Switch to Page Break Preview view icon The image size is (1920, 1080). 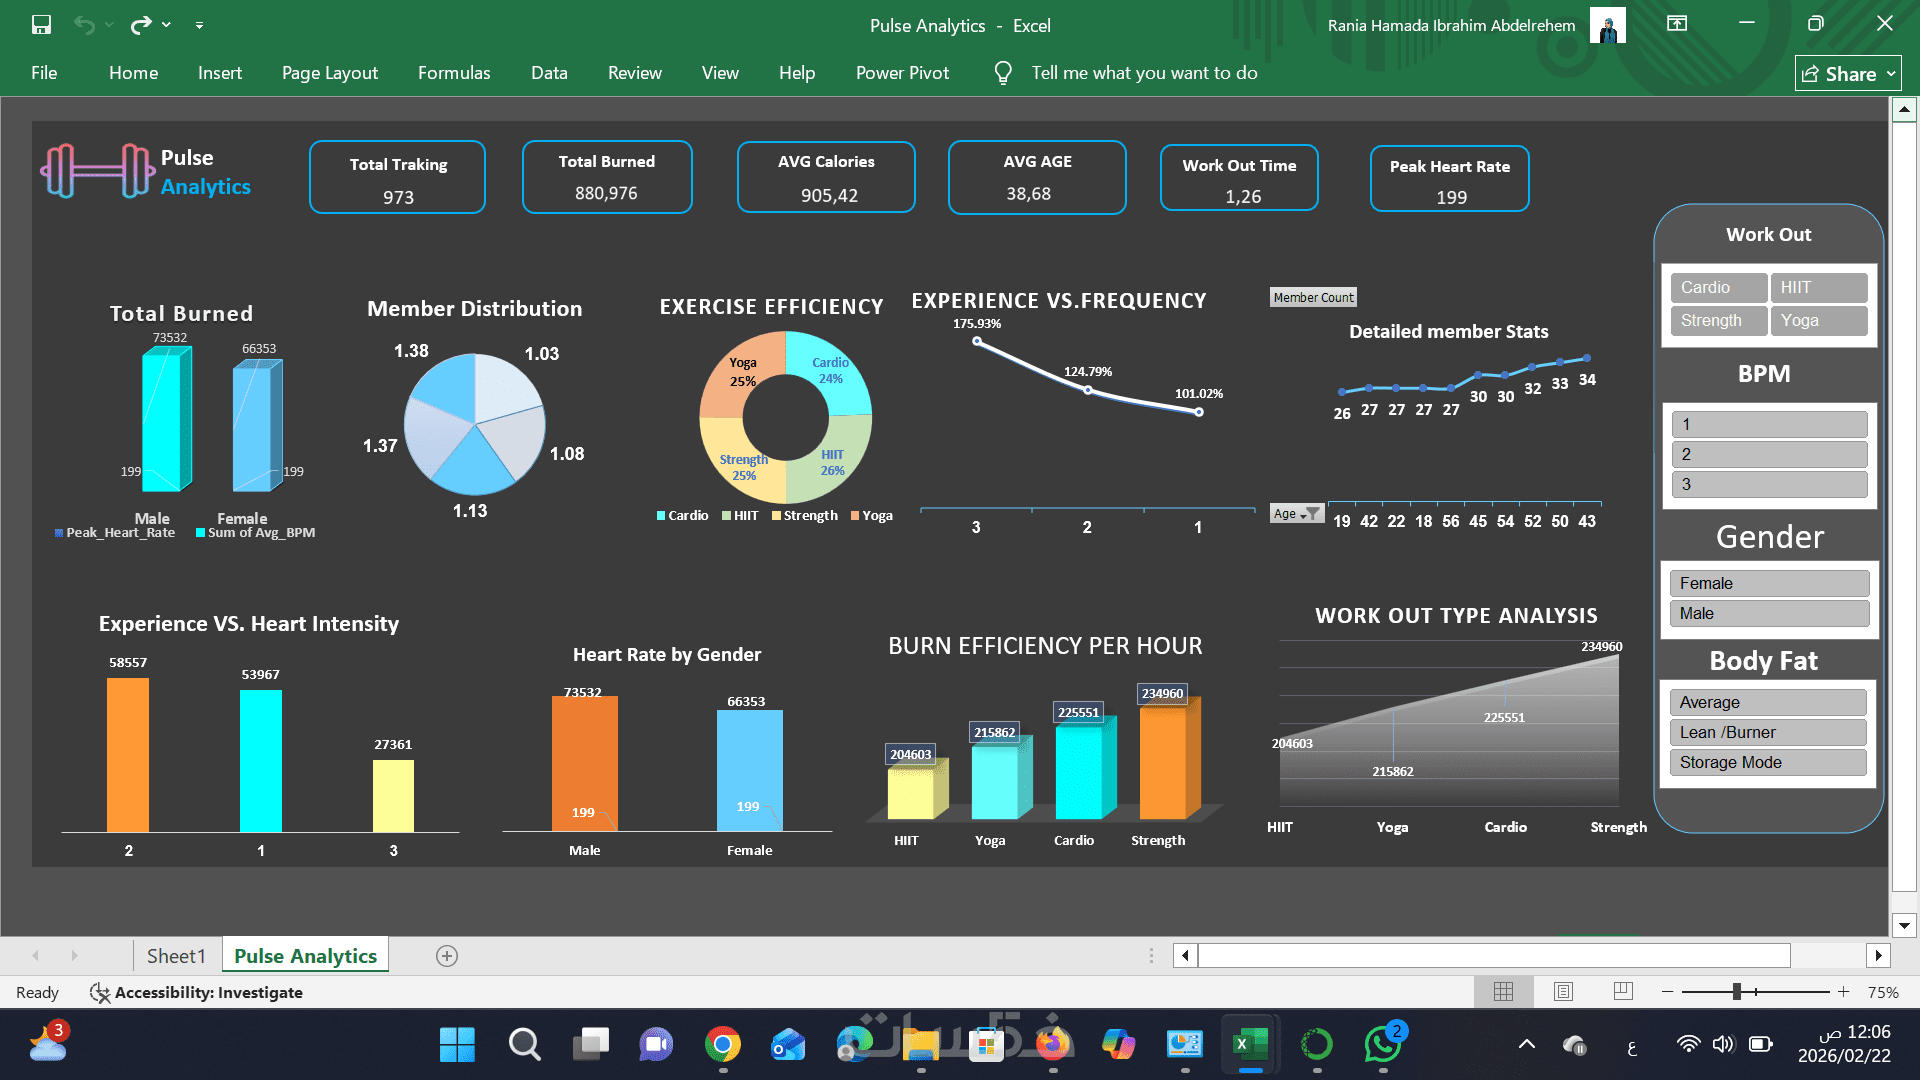pos(1623,992)
